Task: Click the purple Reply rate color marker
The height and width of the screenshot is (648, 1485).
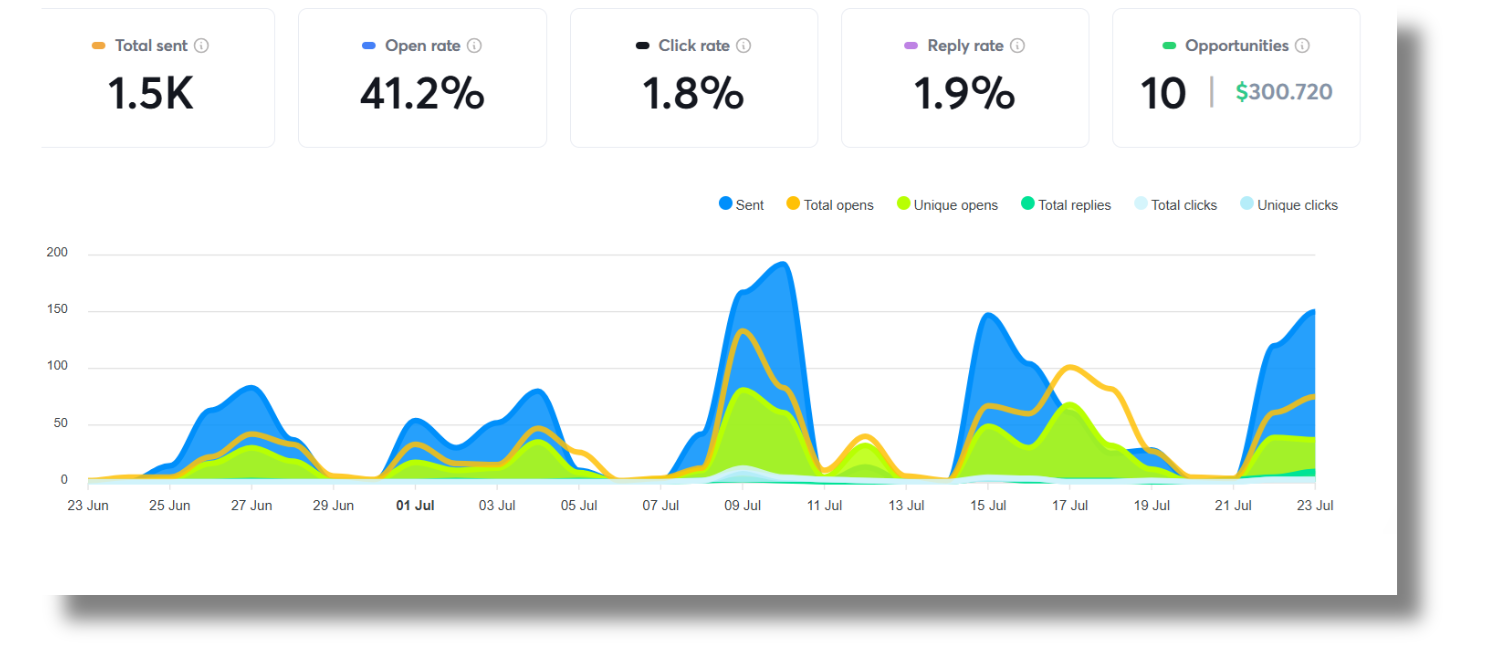Action: coord(911,46)
